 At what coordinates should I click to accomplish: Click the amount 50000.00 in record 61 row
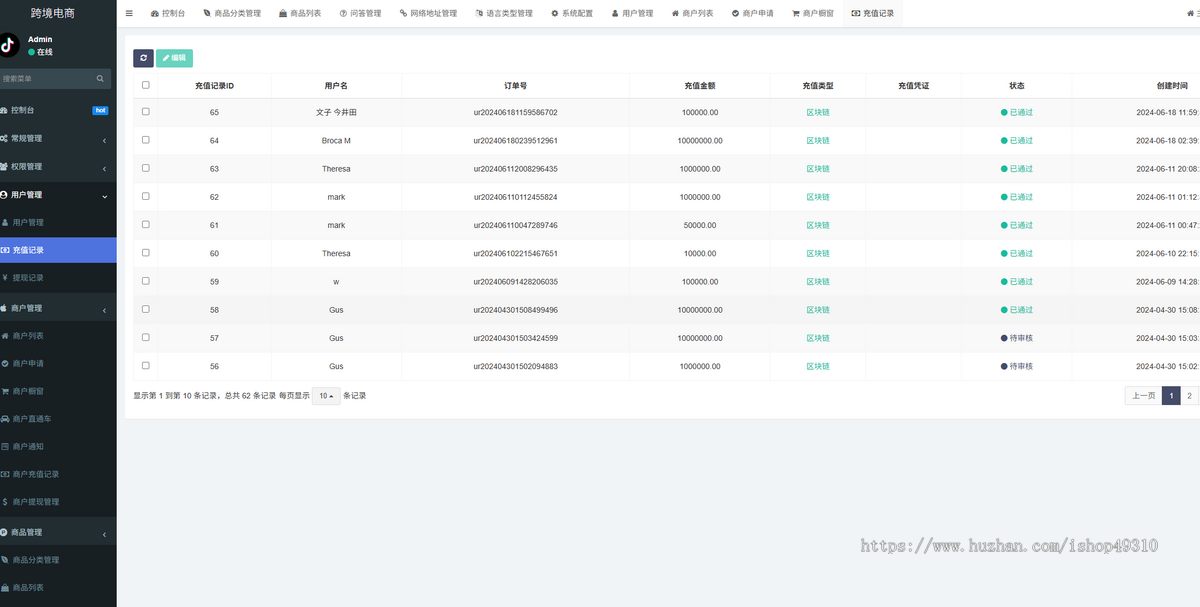[700, 225]
